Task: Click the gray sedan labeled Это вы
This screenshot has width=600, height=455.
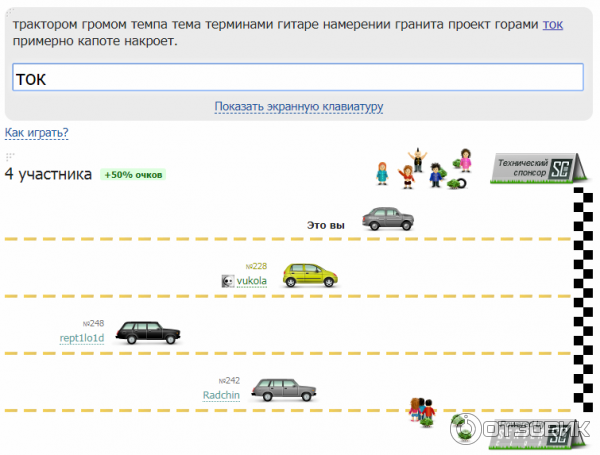Action: [388, 219]
